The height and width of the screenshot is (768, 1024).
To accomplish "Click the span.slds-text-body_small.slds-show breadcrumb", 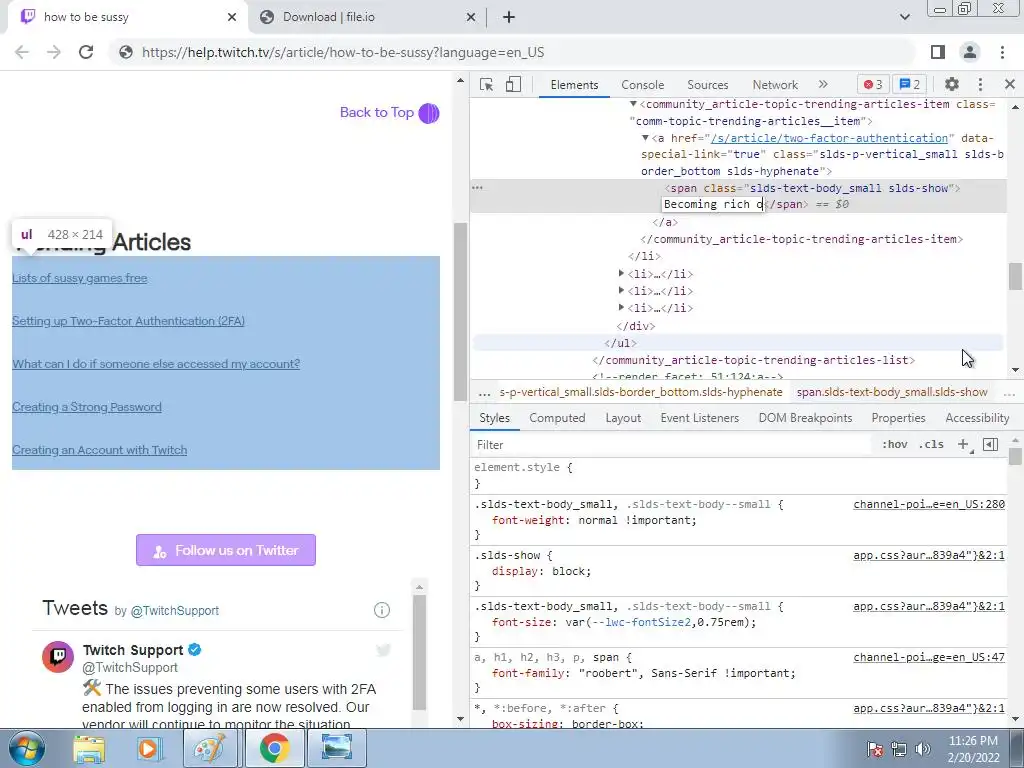I will point(891,392).
